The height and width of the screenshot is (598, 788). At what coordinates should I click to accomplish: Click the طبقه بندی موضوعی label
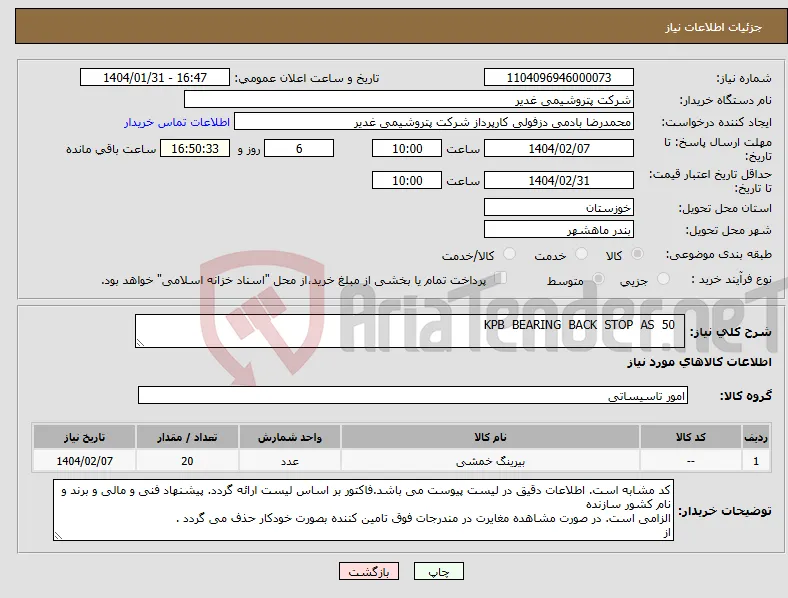(x=719, y=254)
